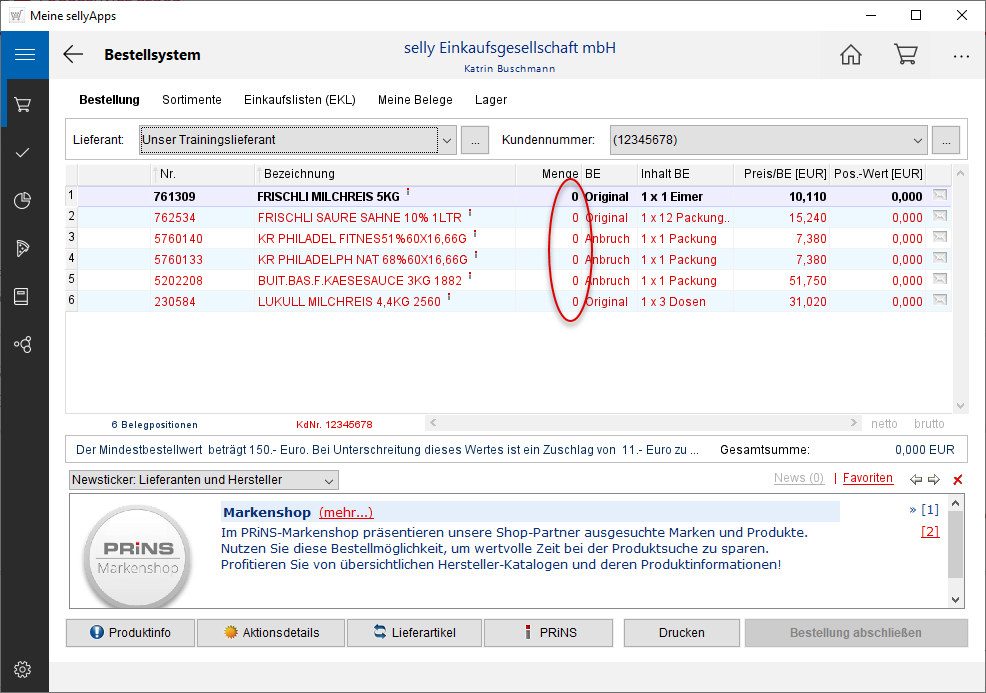Switch to the Sortimente tab
Image resolution: width=986 pixels, height=693 pixels.
pyautogui.click(x=192, y=100)
